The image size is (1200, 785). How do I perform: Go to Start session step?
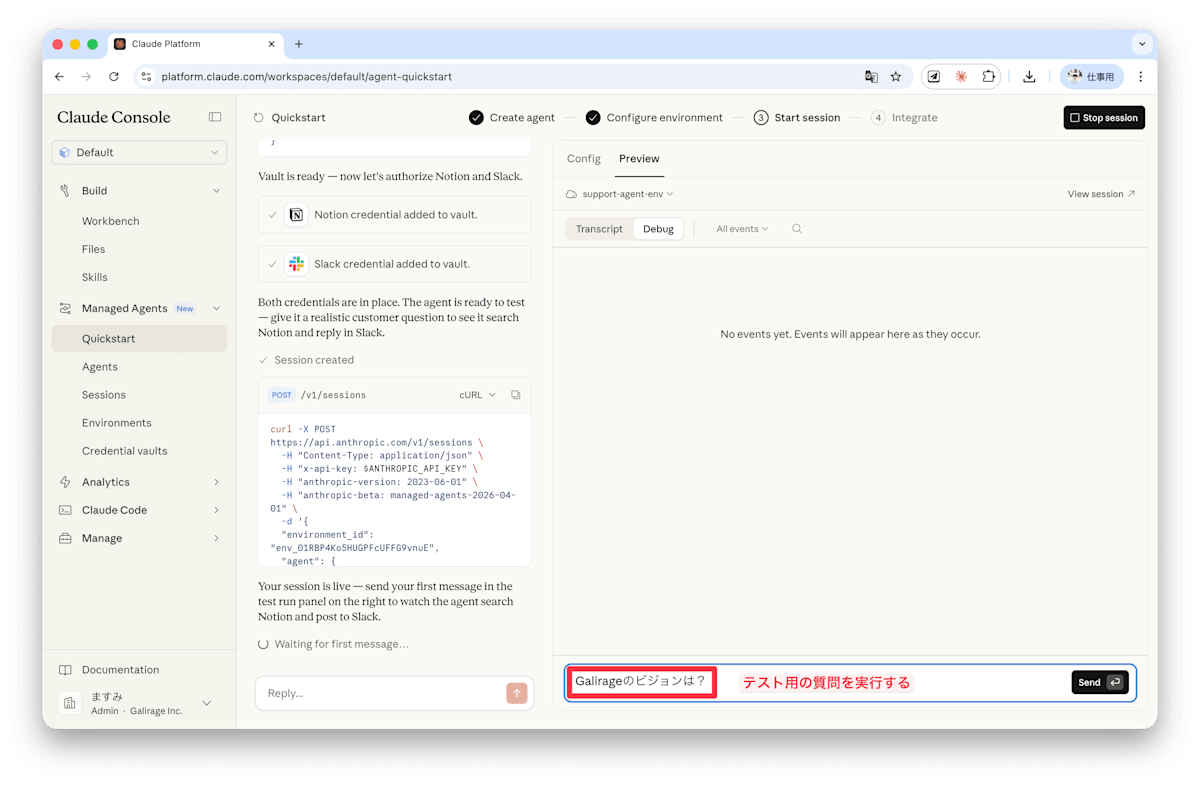(x=797, y=117)
